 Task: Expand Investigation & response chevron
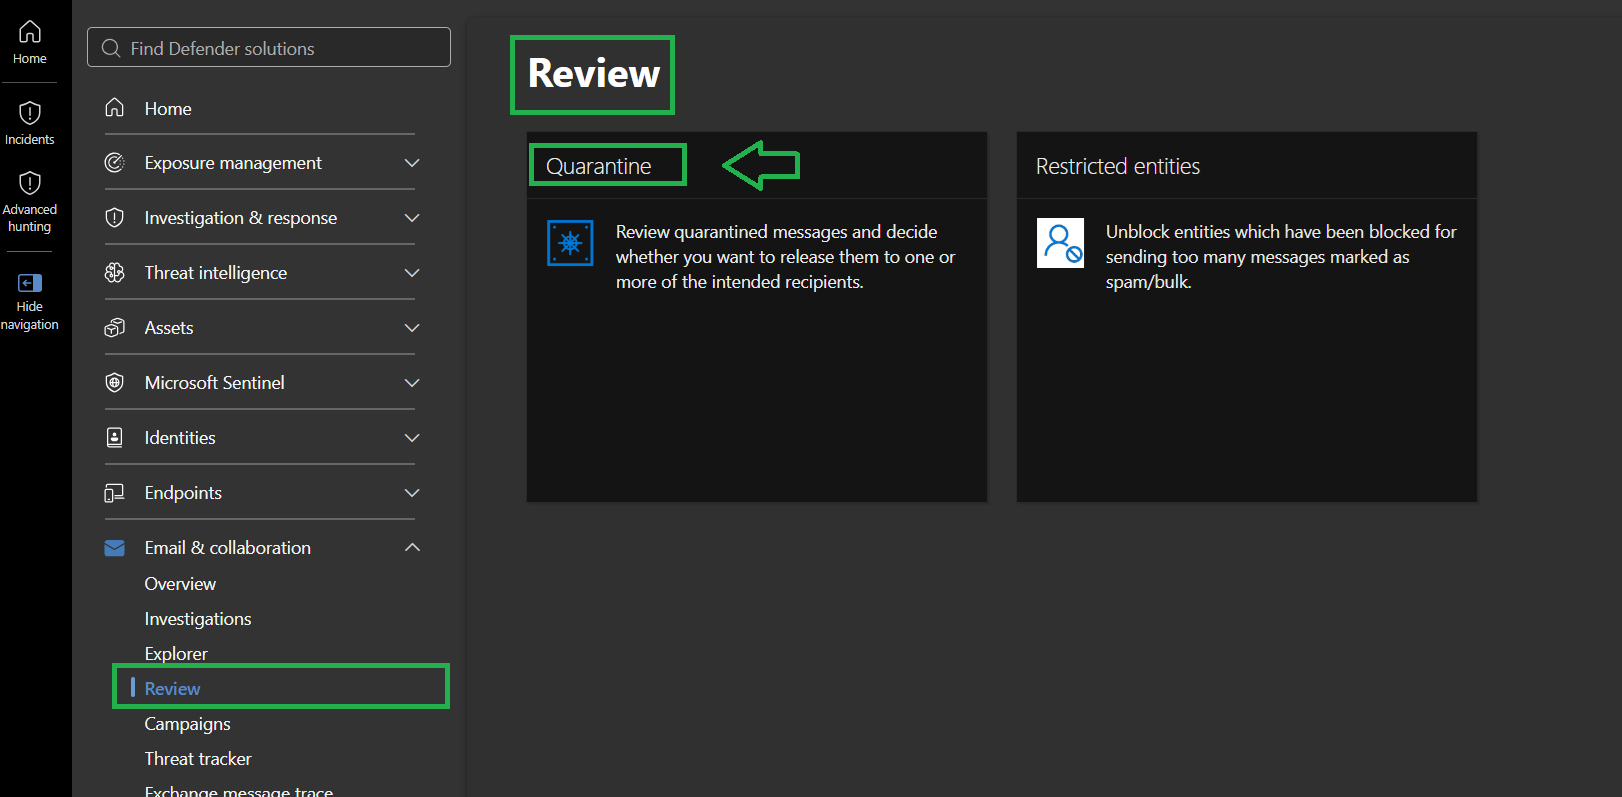[412, 217]
